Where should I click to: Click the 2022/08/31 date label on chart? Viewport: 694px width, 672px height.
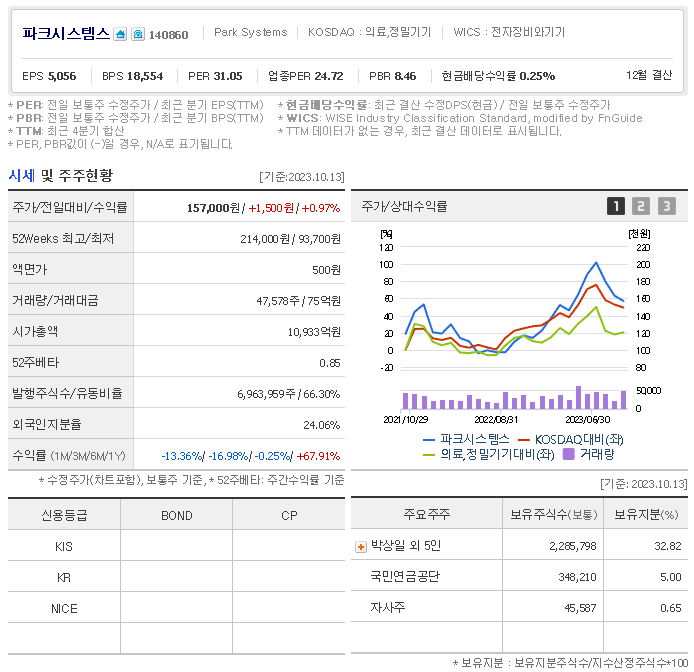[x=496, y=419]
